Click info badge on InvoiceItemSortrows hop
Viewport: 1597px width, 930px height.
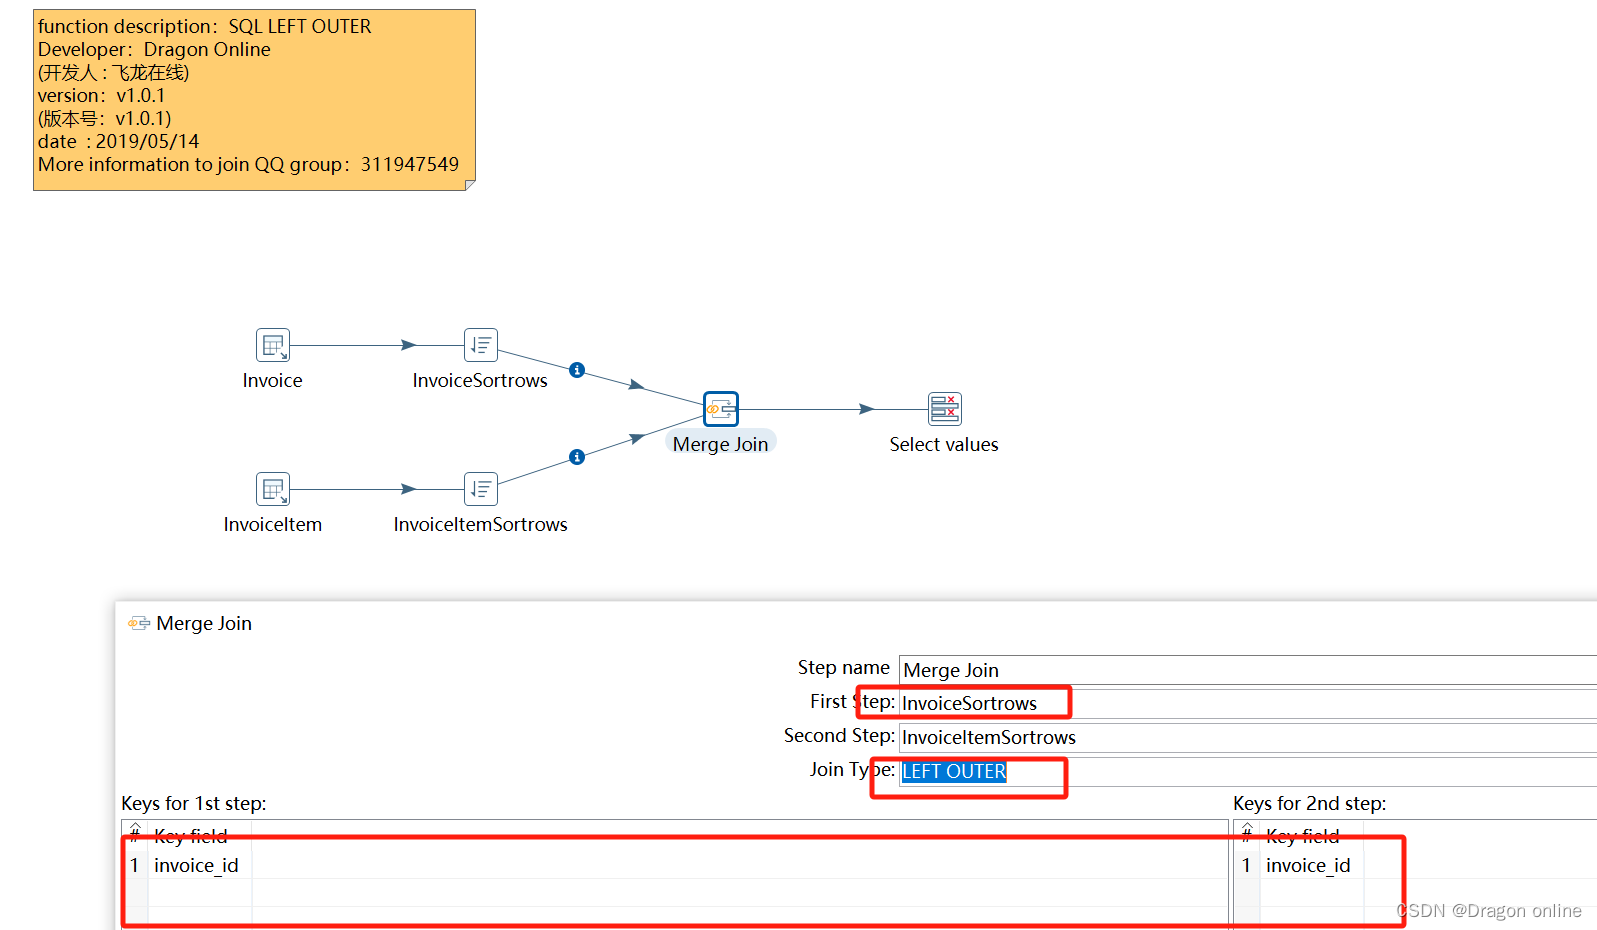tap(577, 457)
